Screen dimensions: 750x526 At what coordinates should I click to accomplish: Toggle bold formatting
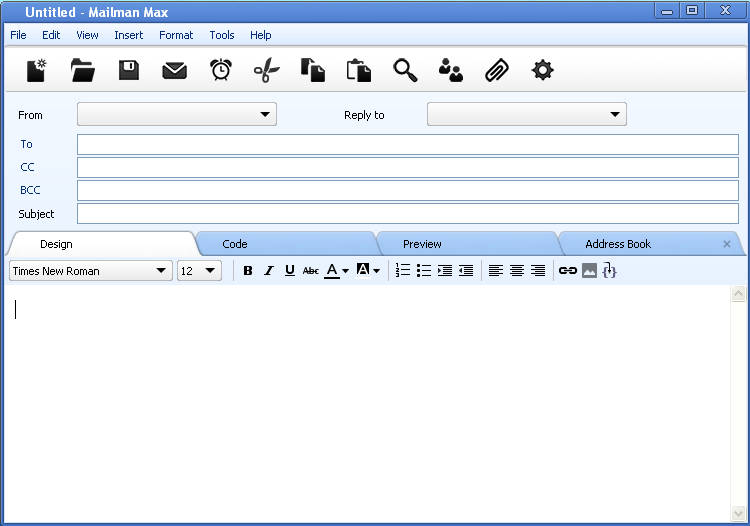tap(248, 271)
